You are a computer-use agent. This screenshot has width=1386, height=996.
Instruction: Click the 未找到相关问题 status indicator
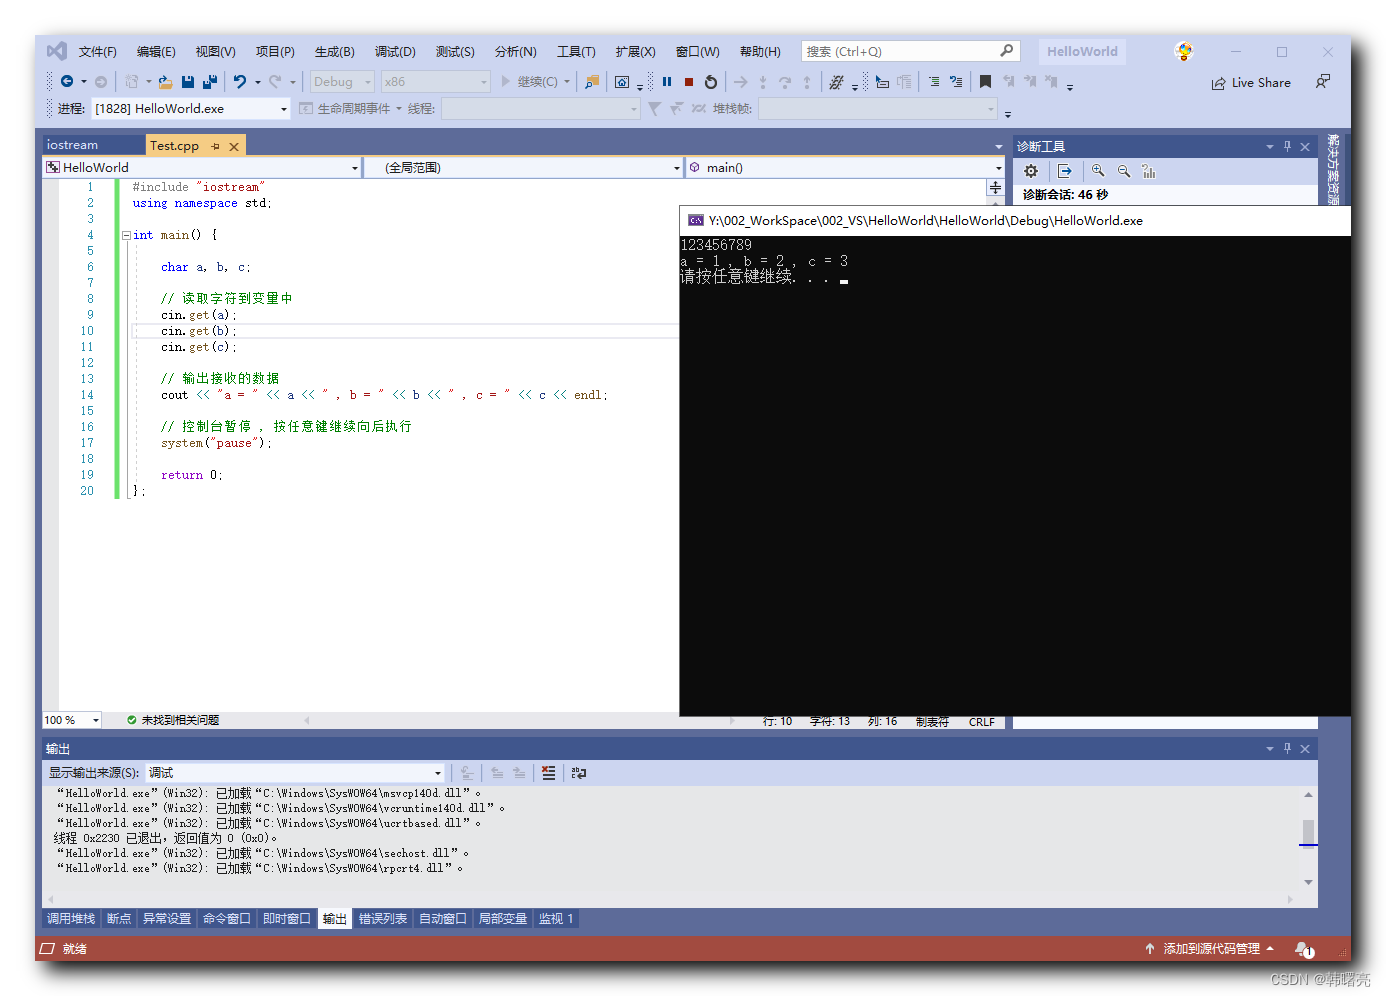click(173, 720)
